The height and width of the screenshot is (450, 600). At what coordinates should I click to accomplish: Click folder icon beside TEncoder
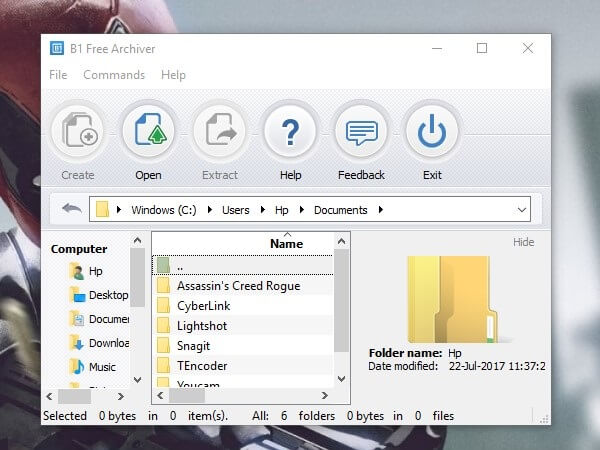[163, 365]
